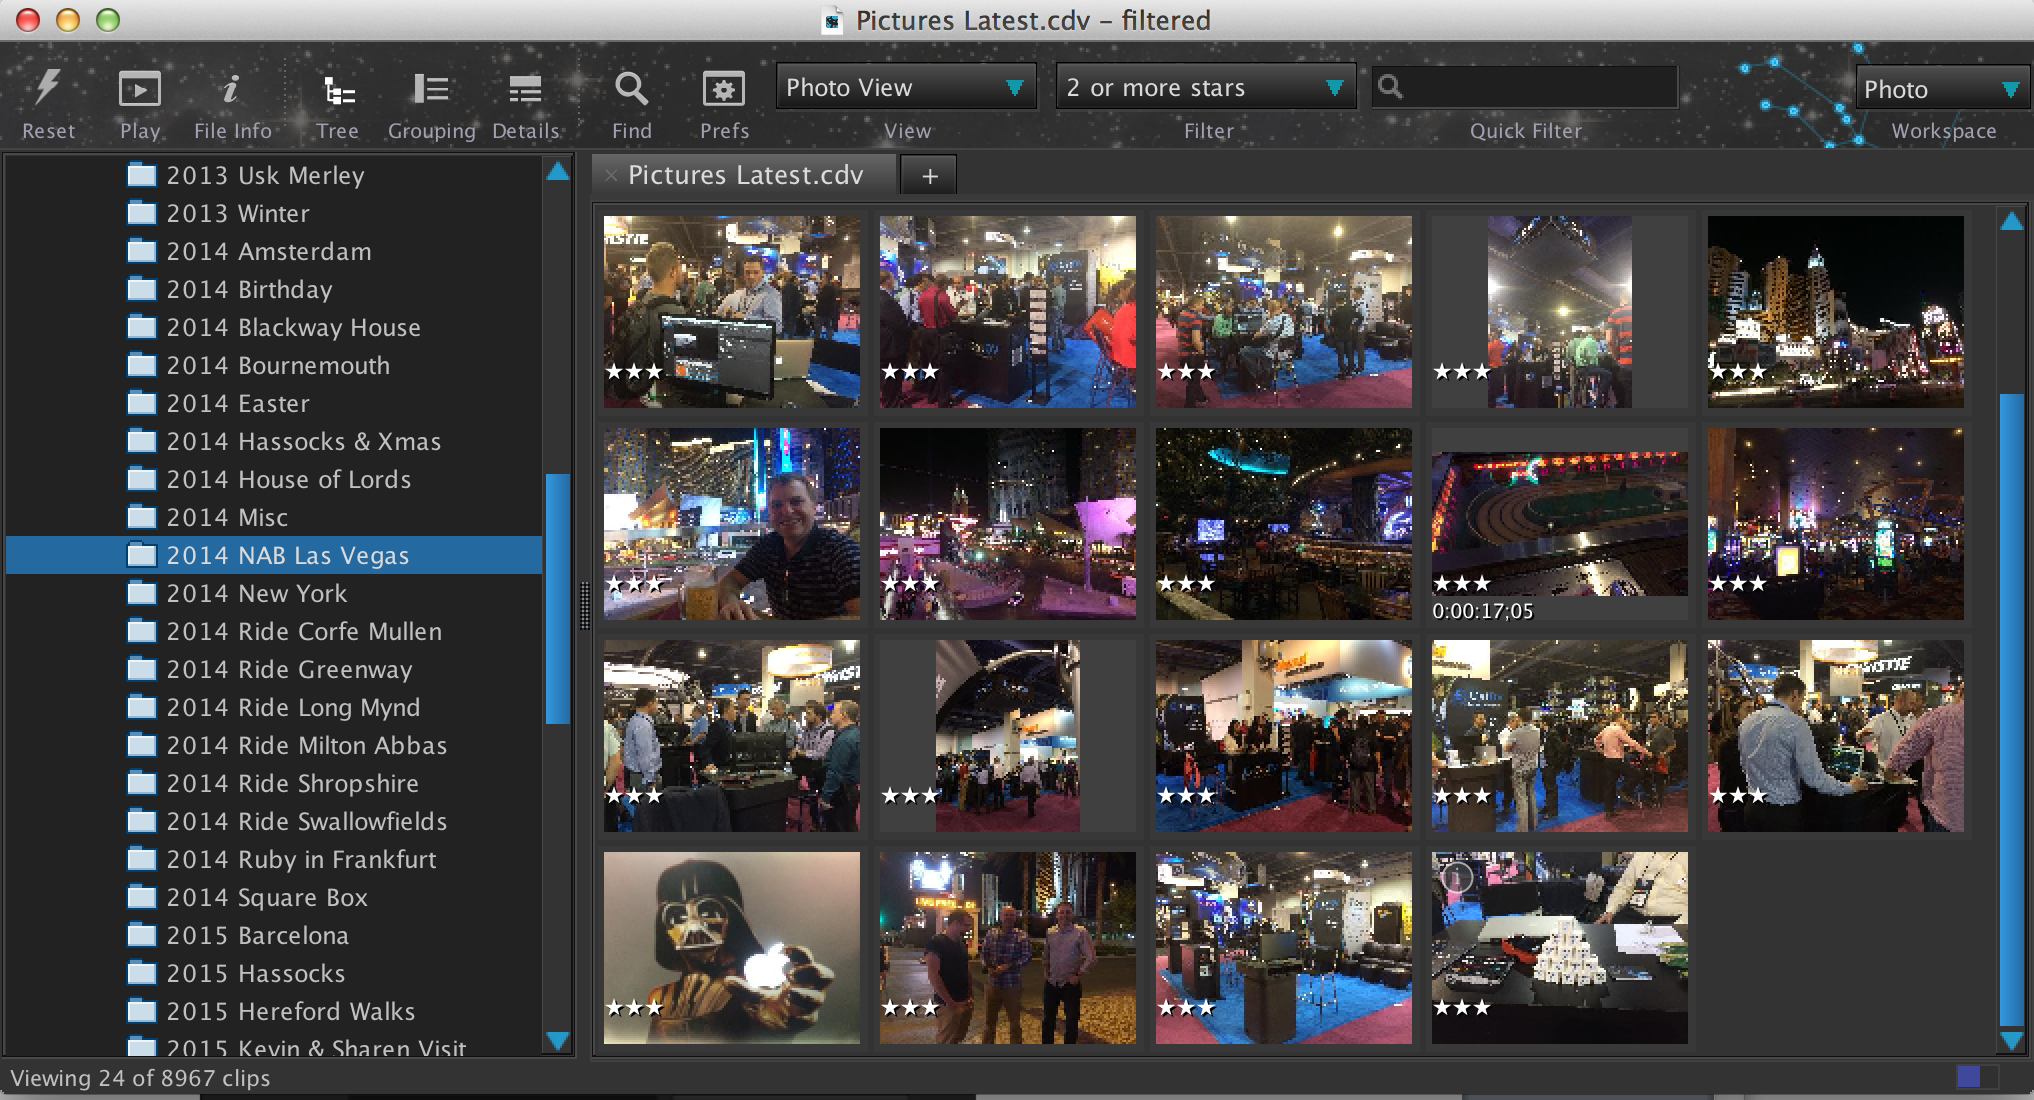Select the Darth Vader thumbnail
The width and height of the screenshot is (2034, 1100).
point(731,947)
